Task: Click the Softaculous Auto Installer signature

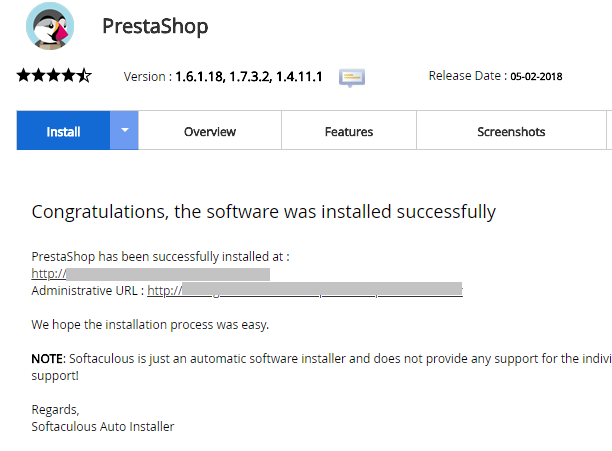Action: tap(103, 426)
